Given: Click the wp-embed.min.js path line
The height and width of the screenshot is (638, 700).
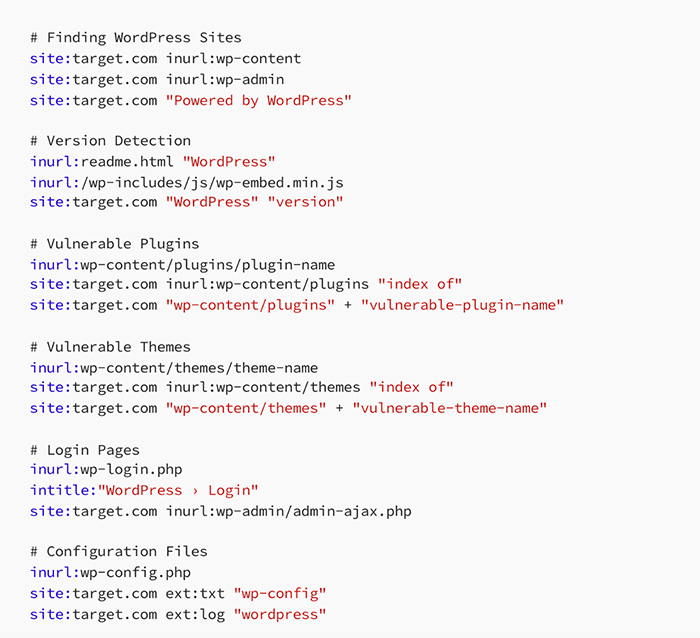Looking at the screenshot, I should coord(186,182).
